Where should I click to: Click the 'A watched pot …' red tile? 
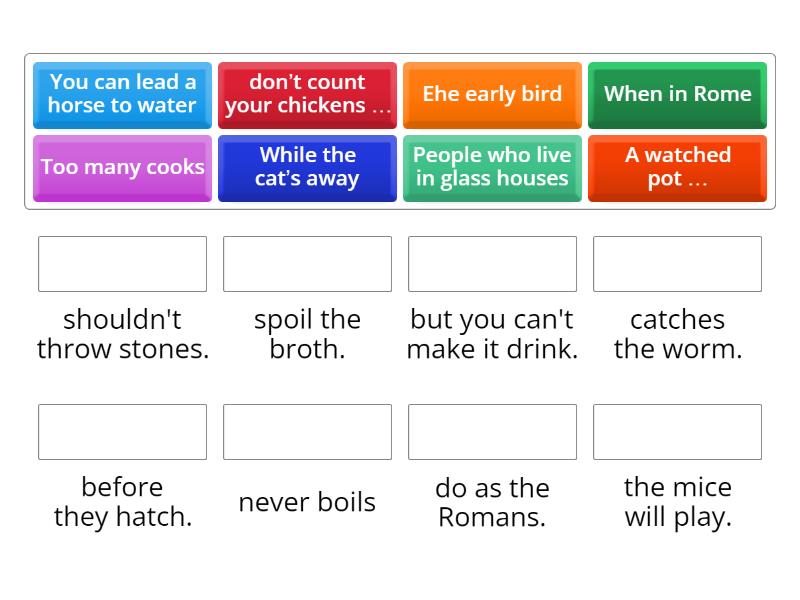click(x=677, y=168)
